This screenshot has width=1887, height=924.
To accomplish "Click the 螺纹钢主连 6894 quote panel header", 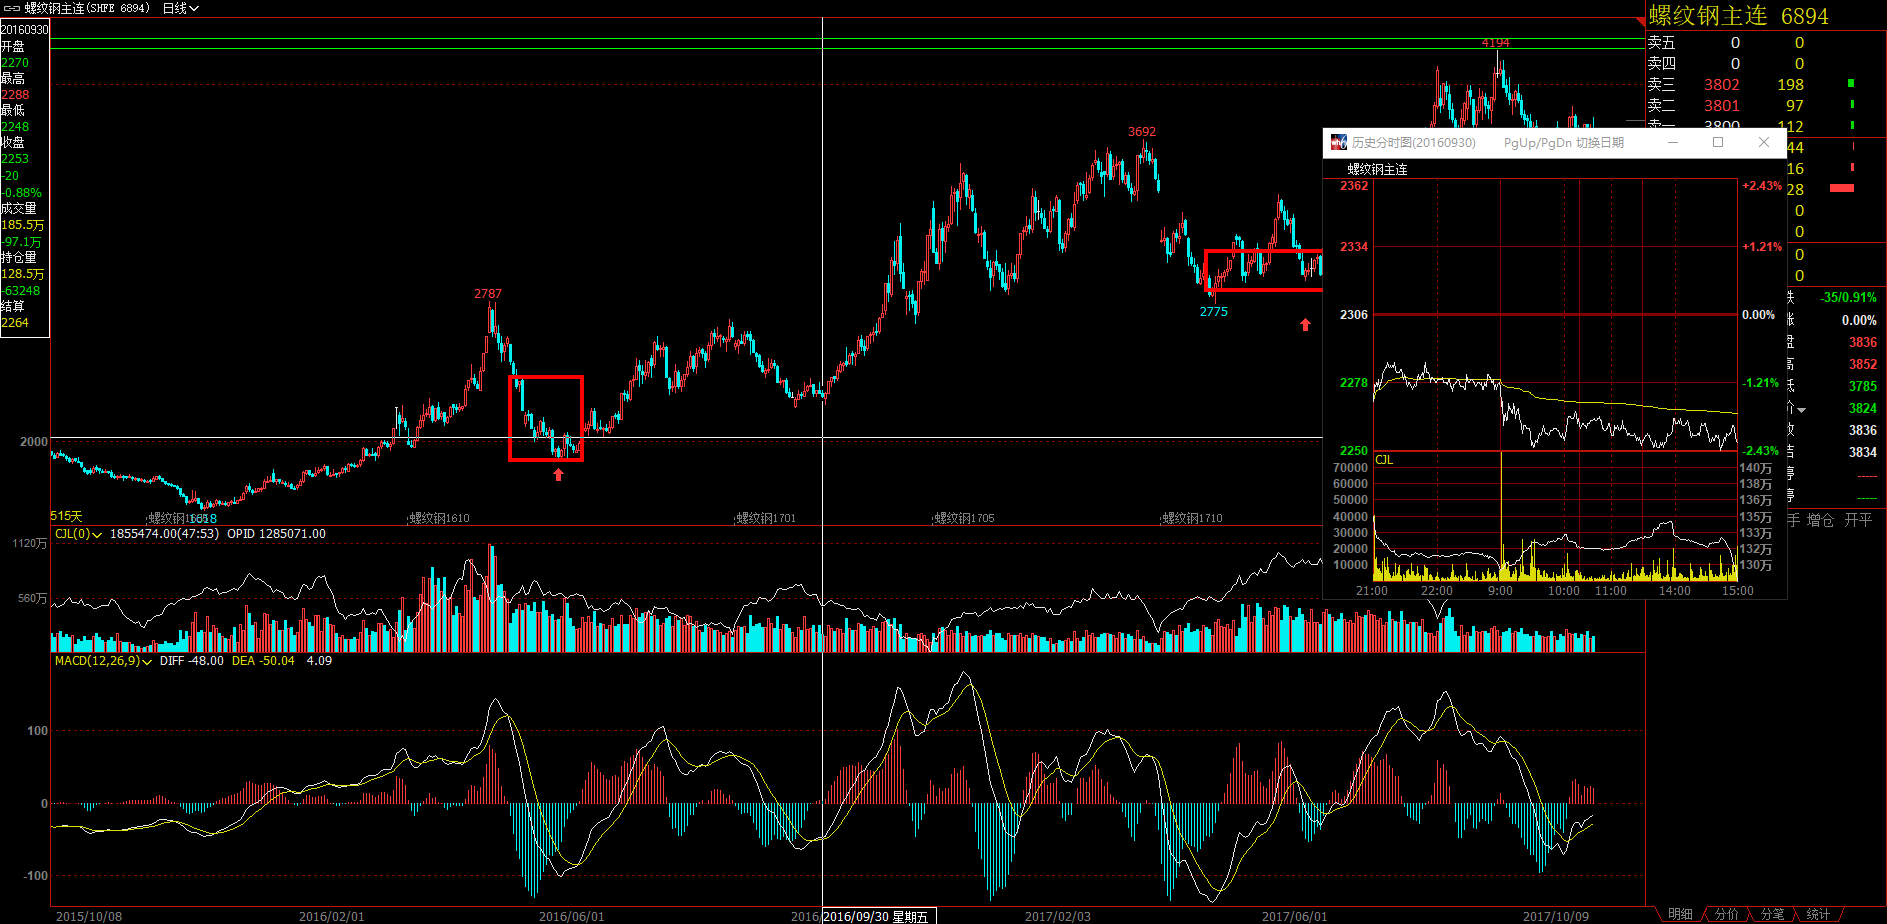I will [x=1738, y=16].
